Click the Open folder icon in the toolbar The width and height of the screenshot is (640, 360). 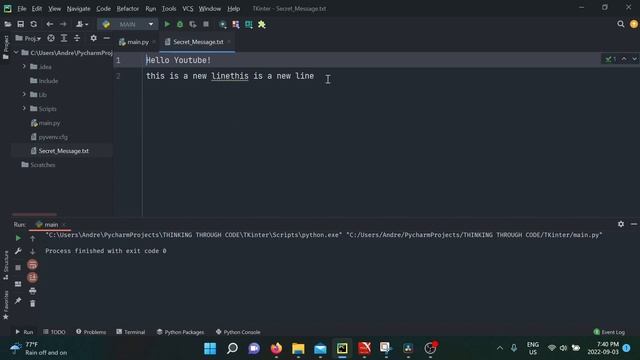coord(8,24)
